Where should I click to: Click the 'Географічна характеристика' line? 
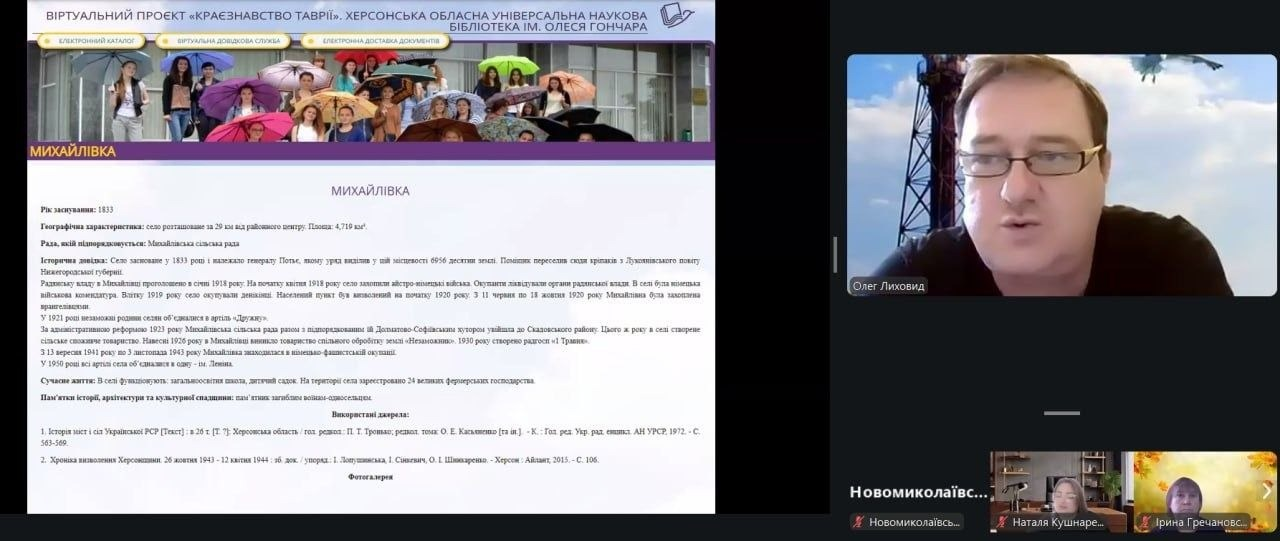[x=203, y=227]
